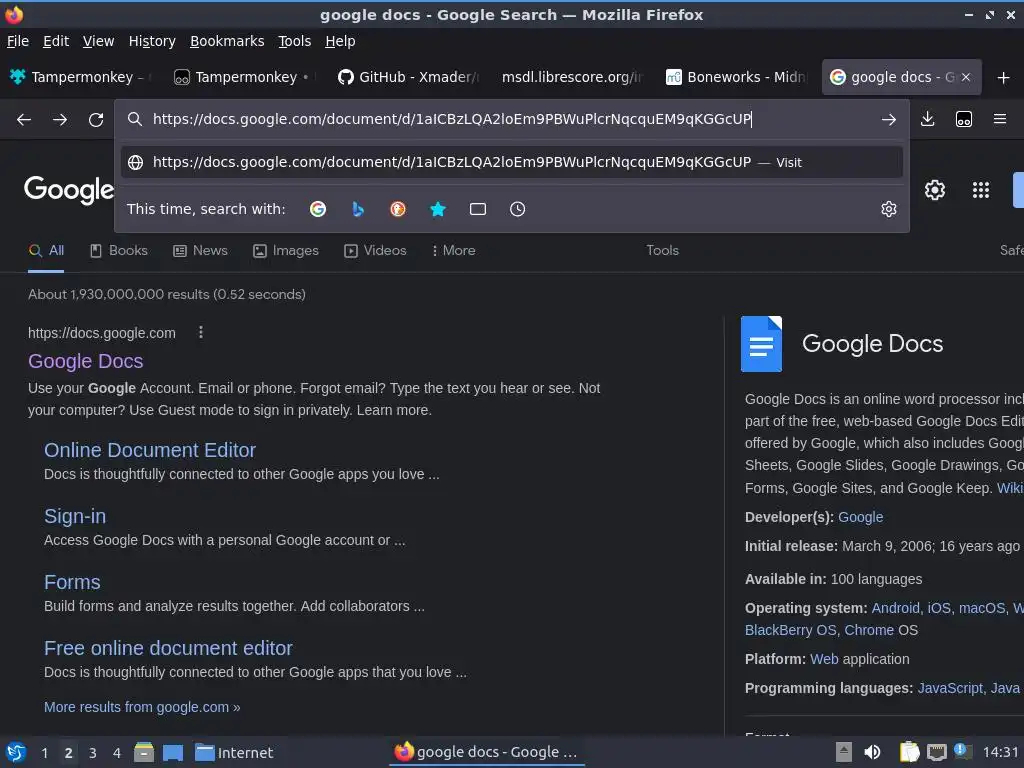Open the Tampermonkey extension icon in toolbar
The height and width of the screenshot is (768, 1024).
coord(964,119)
